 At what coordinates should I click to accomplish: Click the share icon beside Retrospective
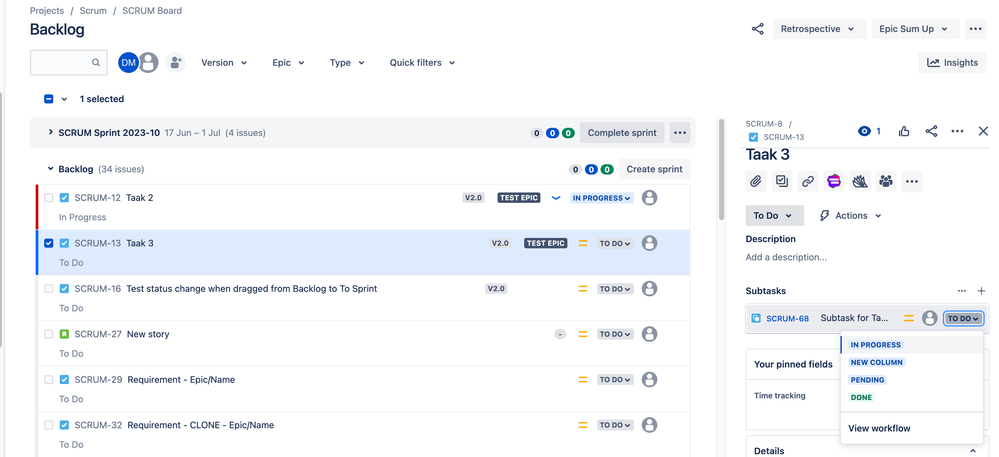pos(758,29)
